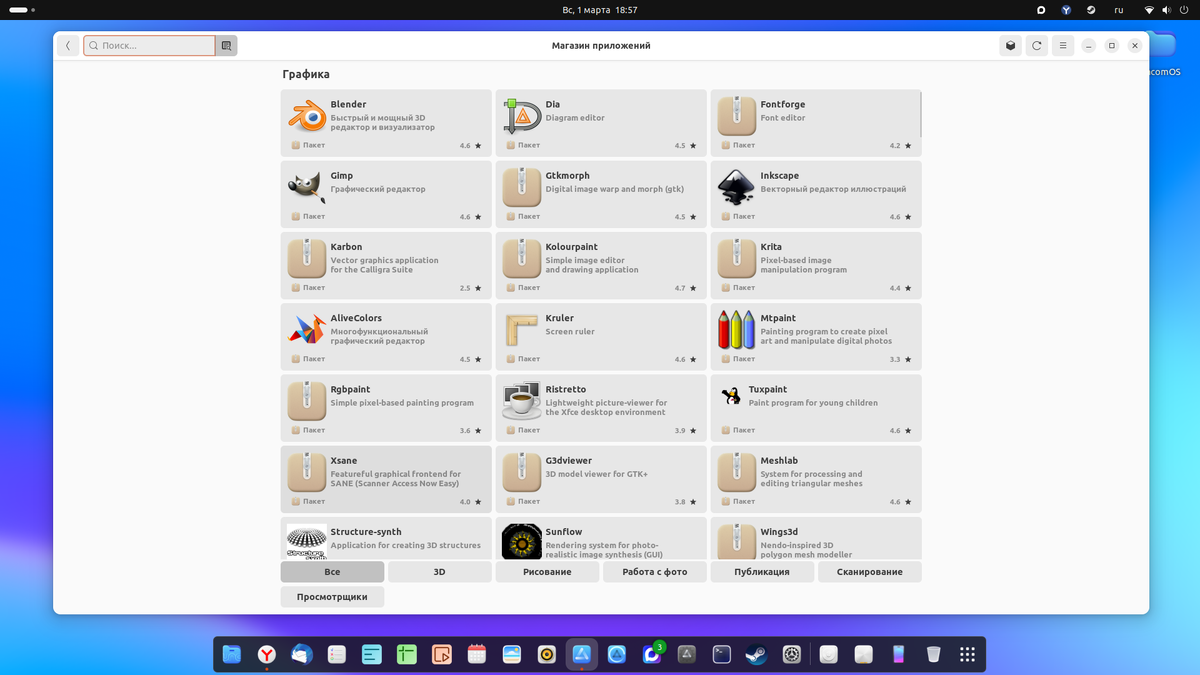Open the hamburger menu in header
The height and width of the screenshot is (675, 1200).
[x=1063, y=46]
